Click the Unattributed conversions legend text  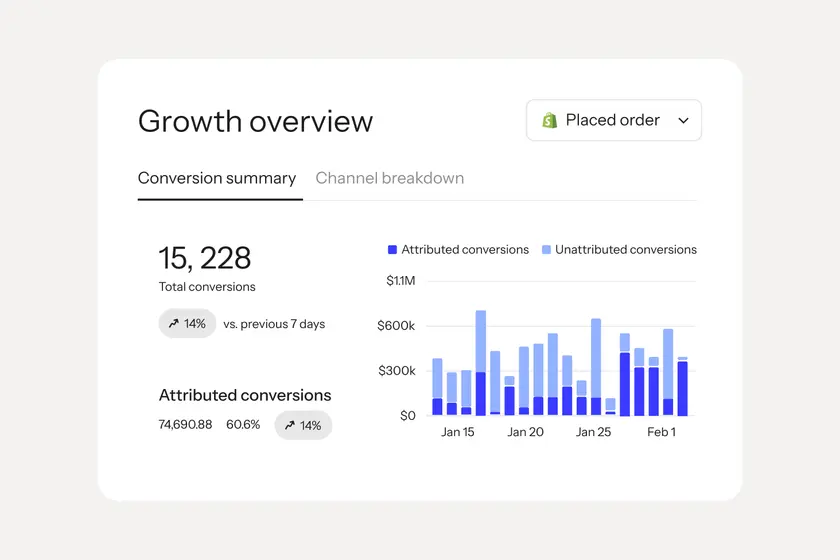click(626, 250)
